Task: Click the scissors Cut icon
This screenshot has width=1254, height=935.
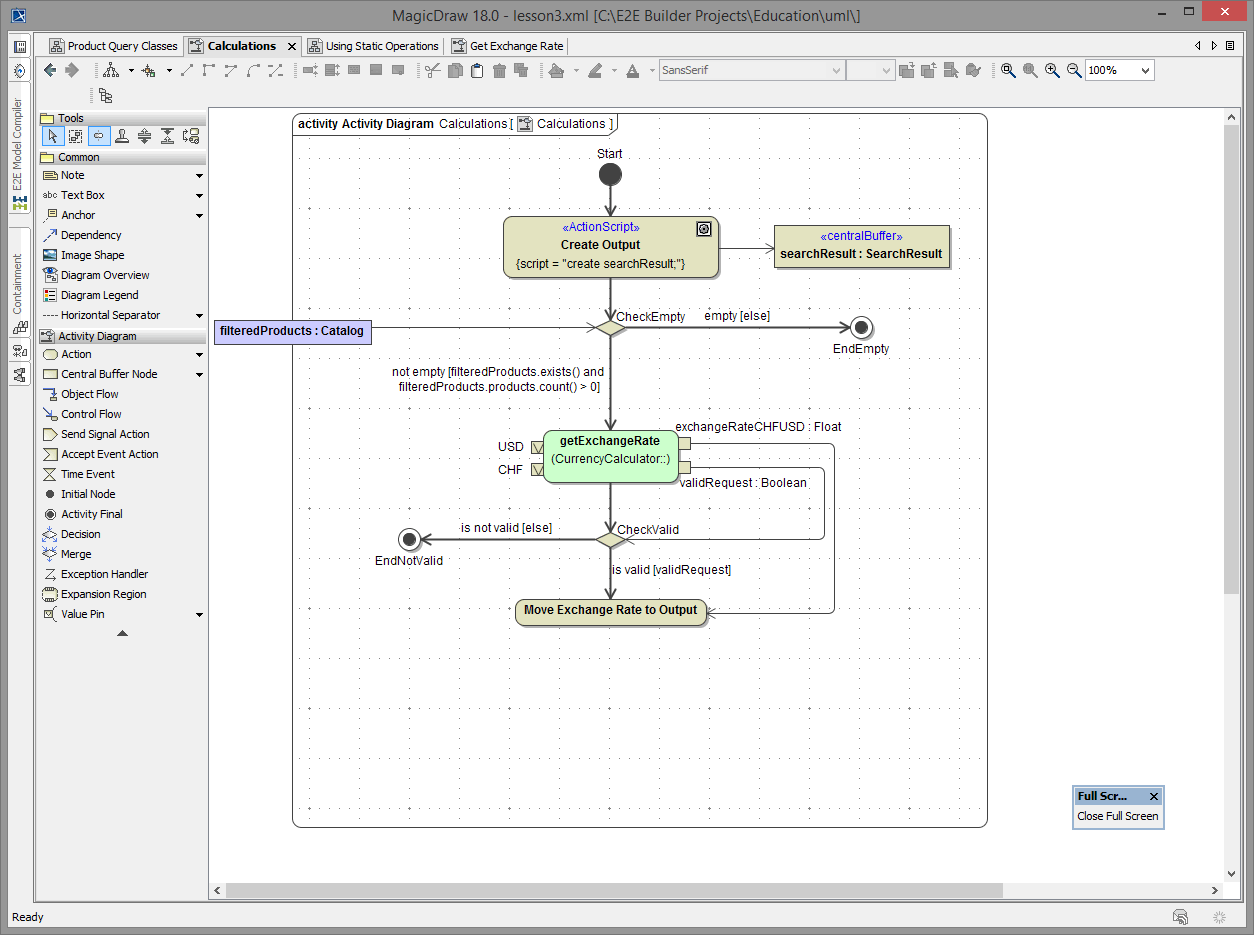Action: [x=432, y=70]
